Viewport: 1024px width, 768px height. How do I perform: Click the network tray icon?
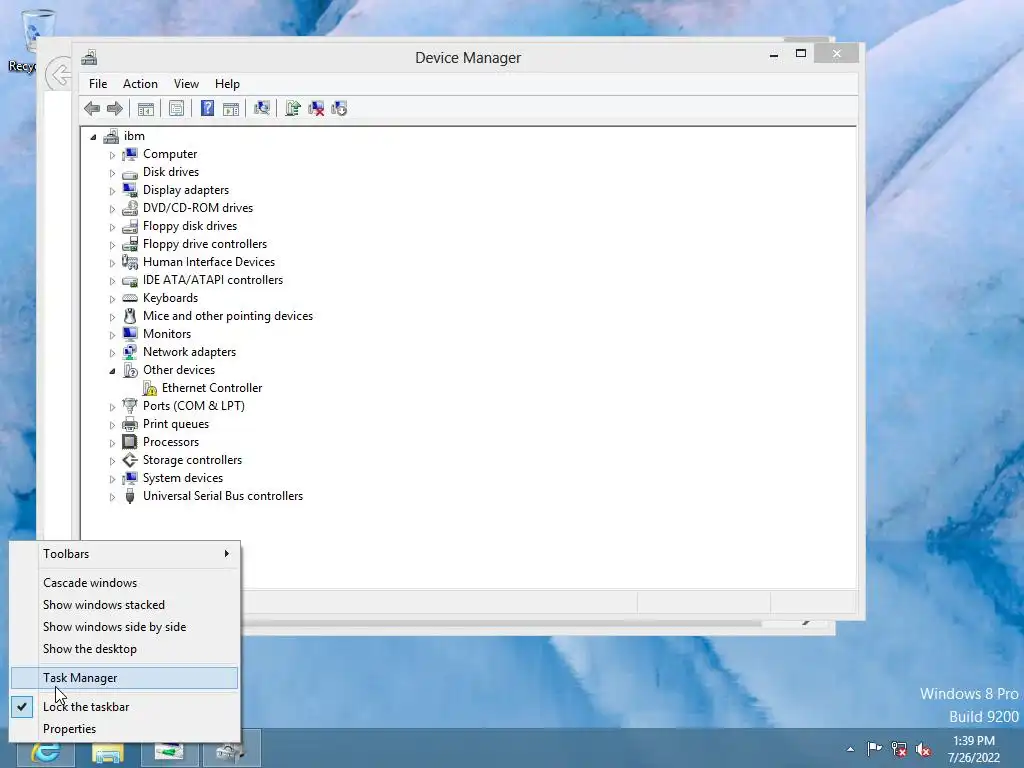pyautogui.click(x=899, y=749)
